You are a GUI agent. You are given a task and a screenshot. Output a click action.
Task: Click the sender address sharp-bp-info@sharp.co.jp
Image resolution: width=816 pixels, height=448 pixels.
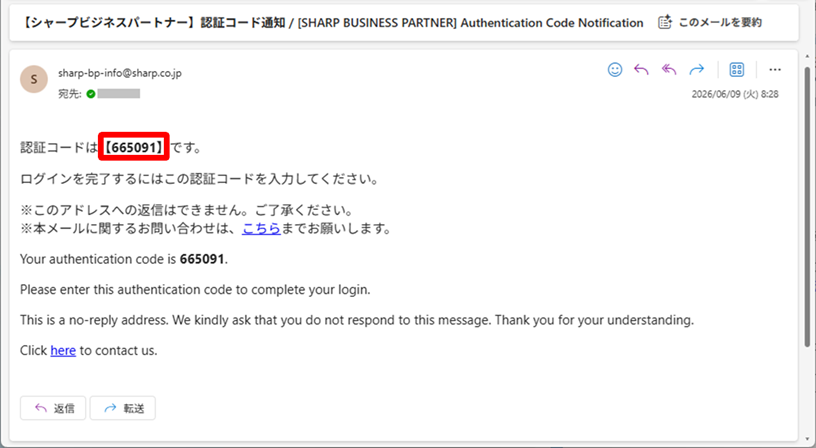pyautogui.click(x=120, y=73)
